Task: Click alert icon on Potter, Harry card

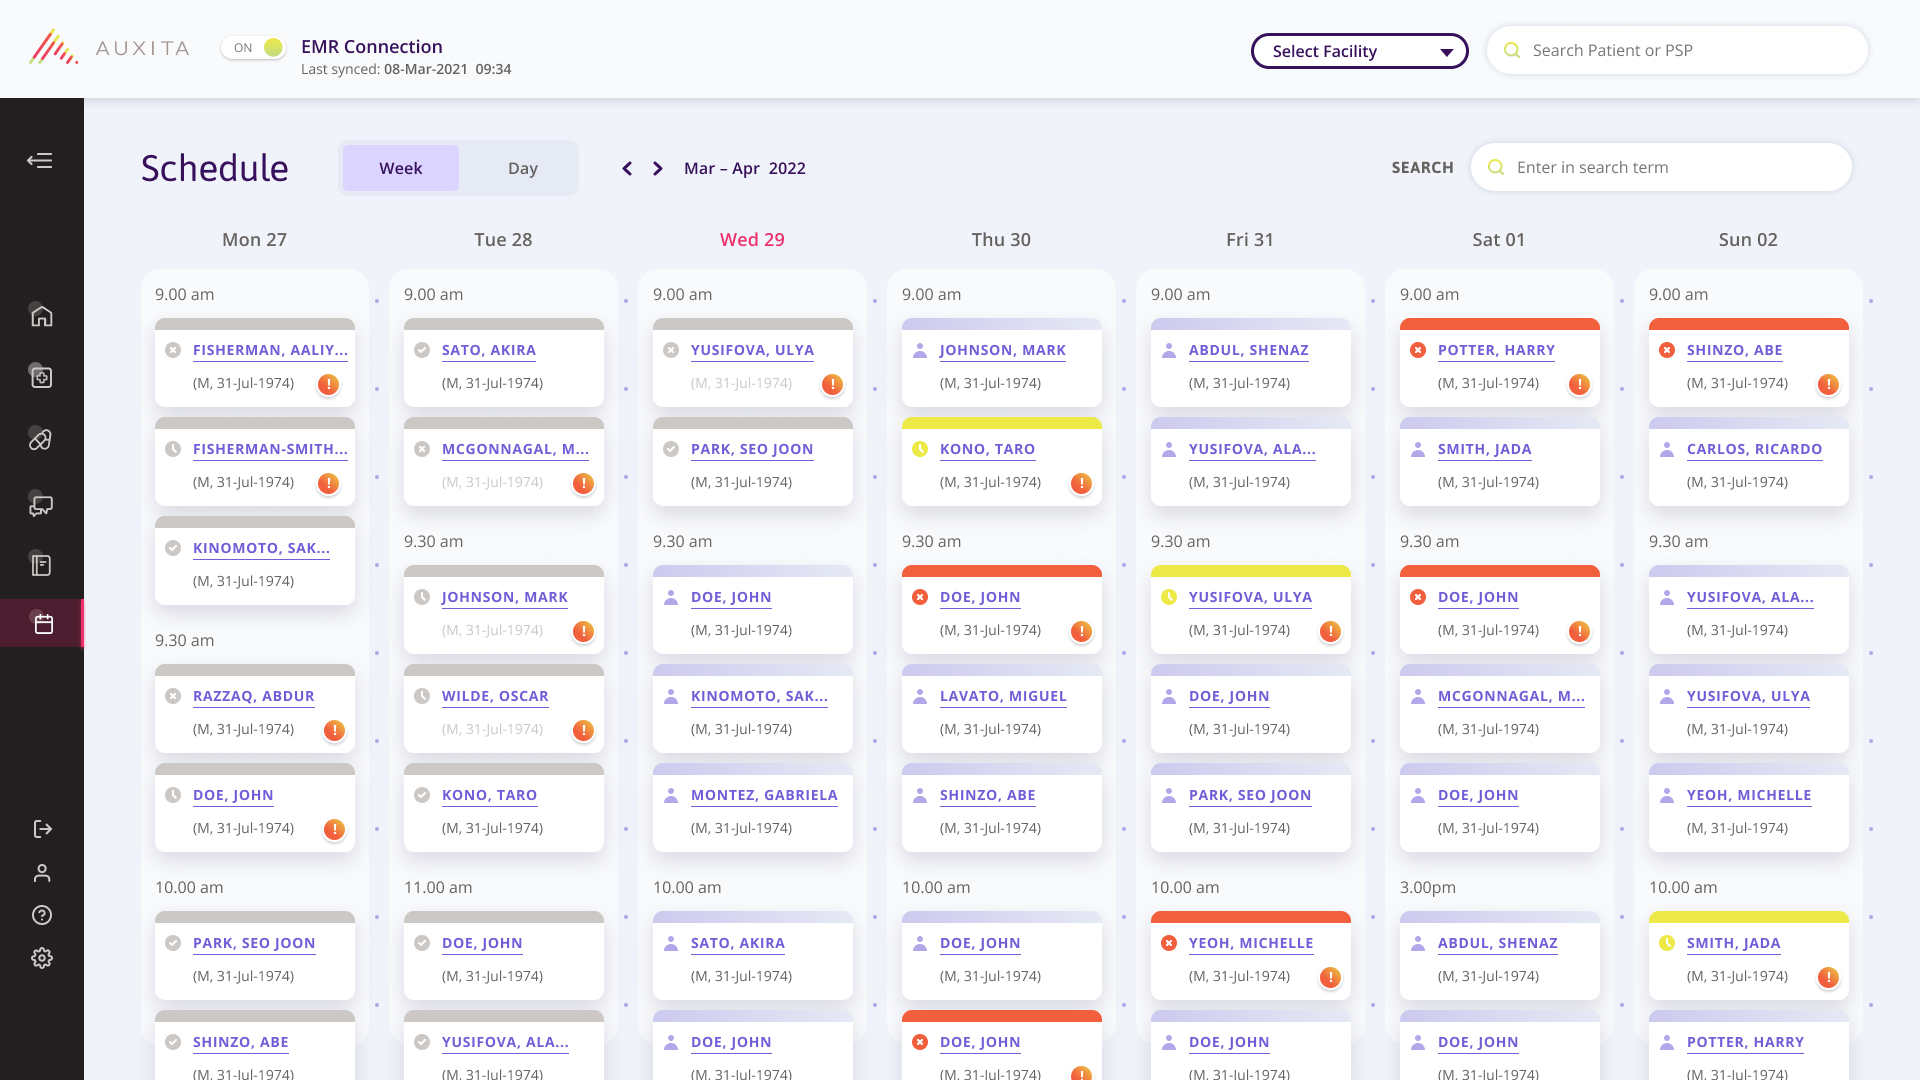Action: (x=1579, y=384)
